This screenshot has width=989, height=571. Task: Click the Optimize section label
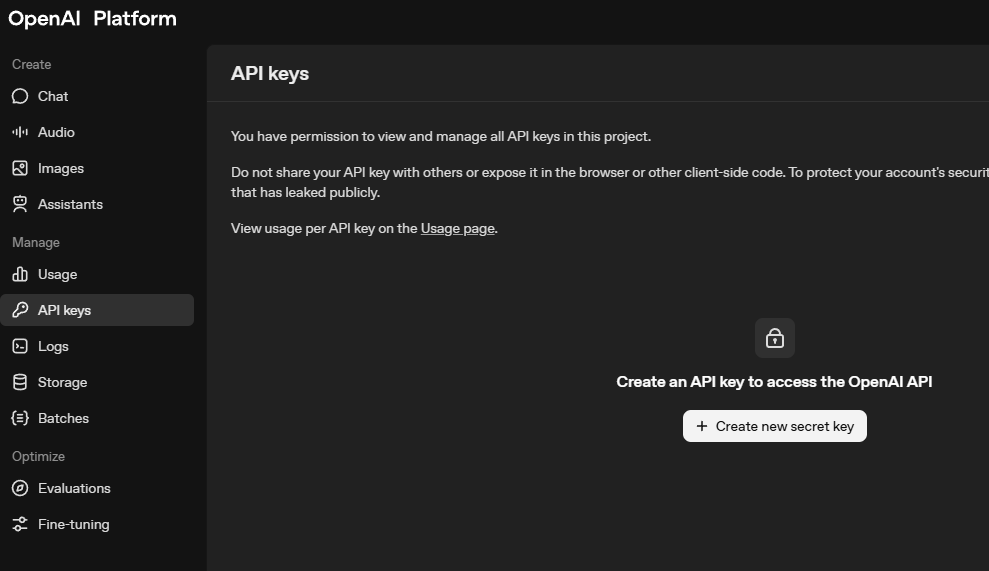pyautogui.click(x=38, y=456)
